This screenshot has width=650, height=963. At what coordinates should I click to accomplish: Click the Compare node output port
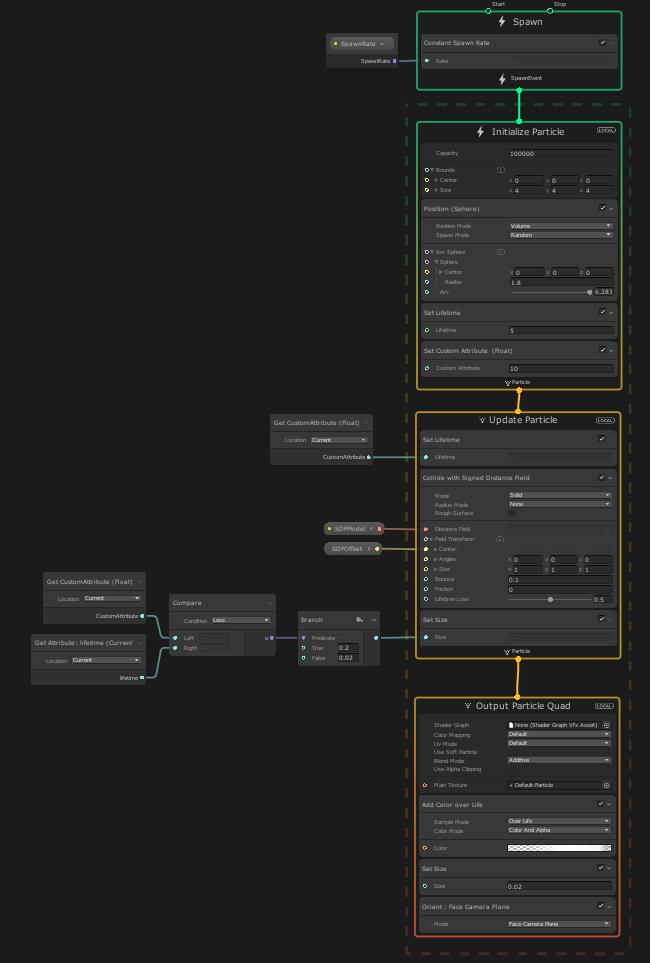(272, 638)
